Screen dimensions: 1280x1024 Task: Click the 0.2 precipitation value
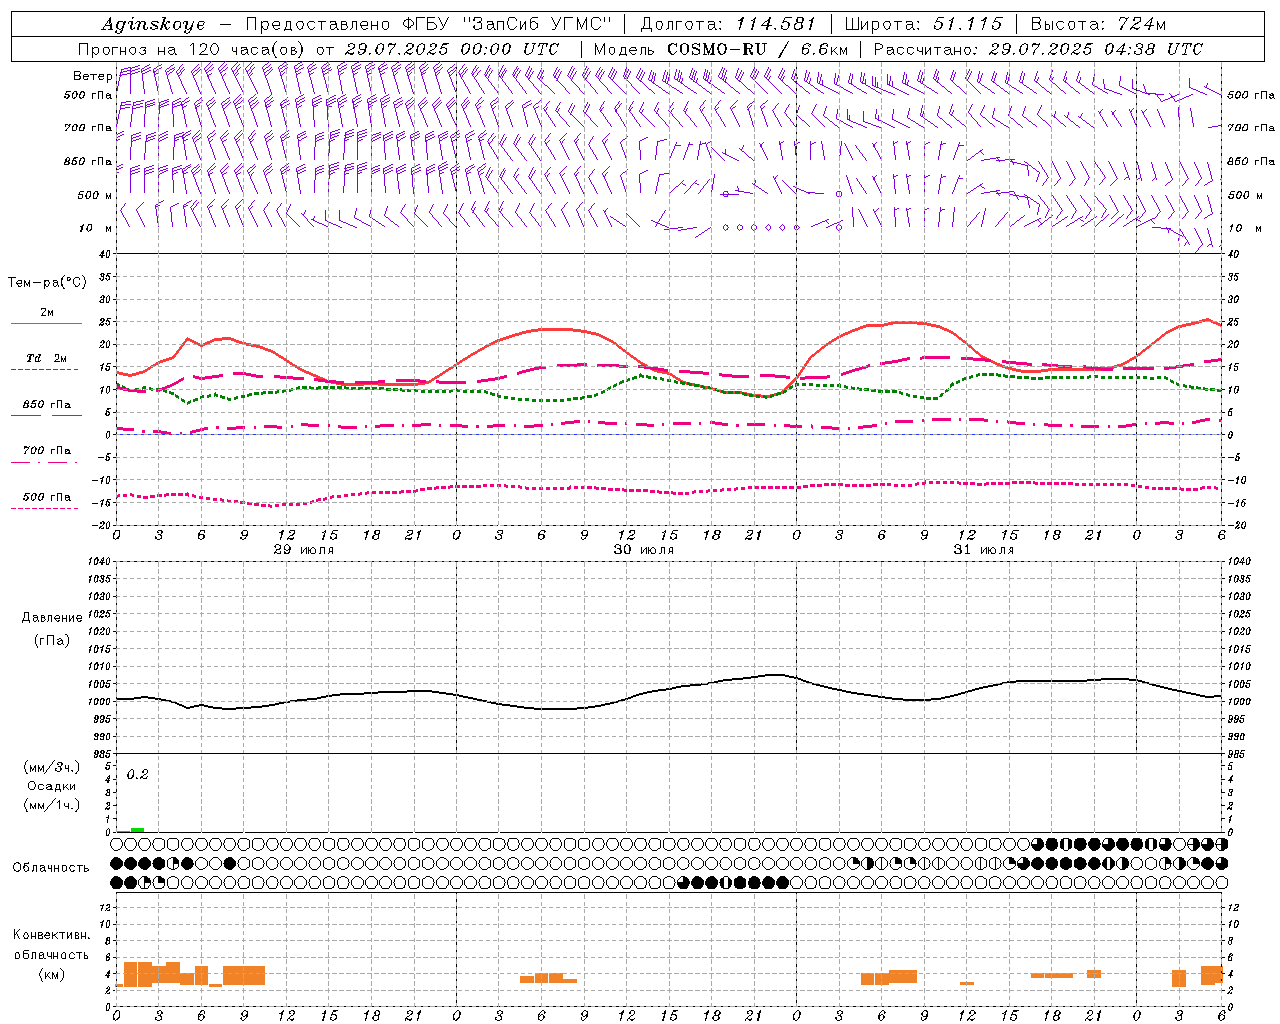click(x=137, y=775)
